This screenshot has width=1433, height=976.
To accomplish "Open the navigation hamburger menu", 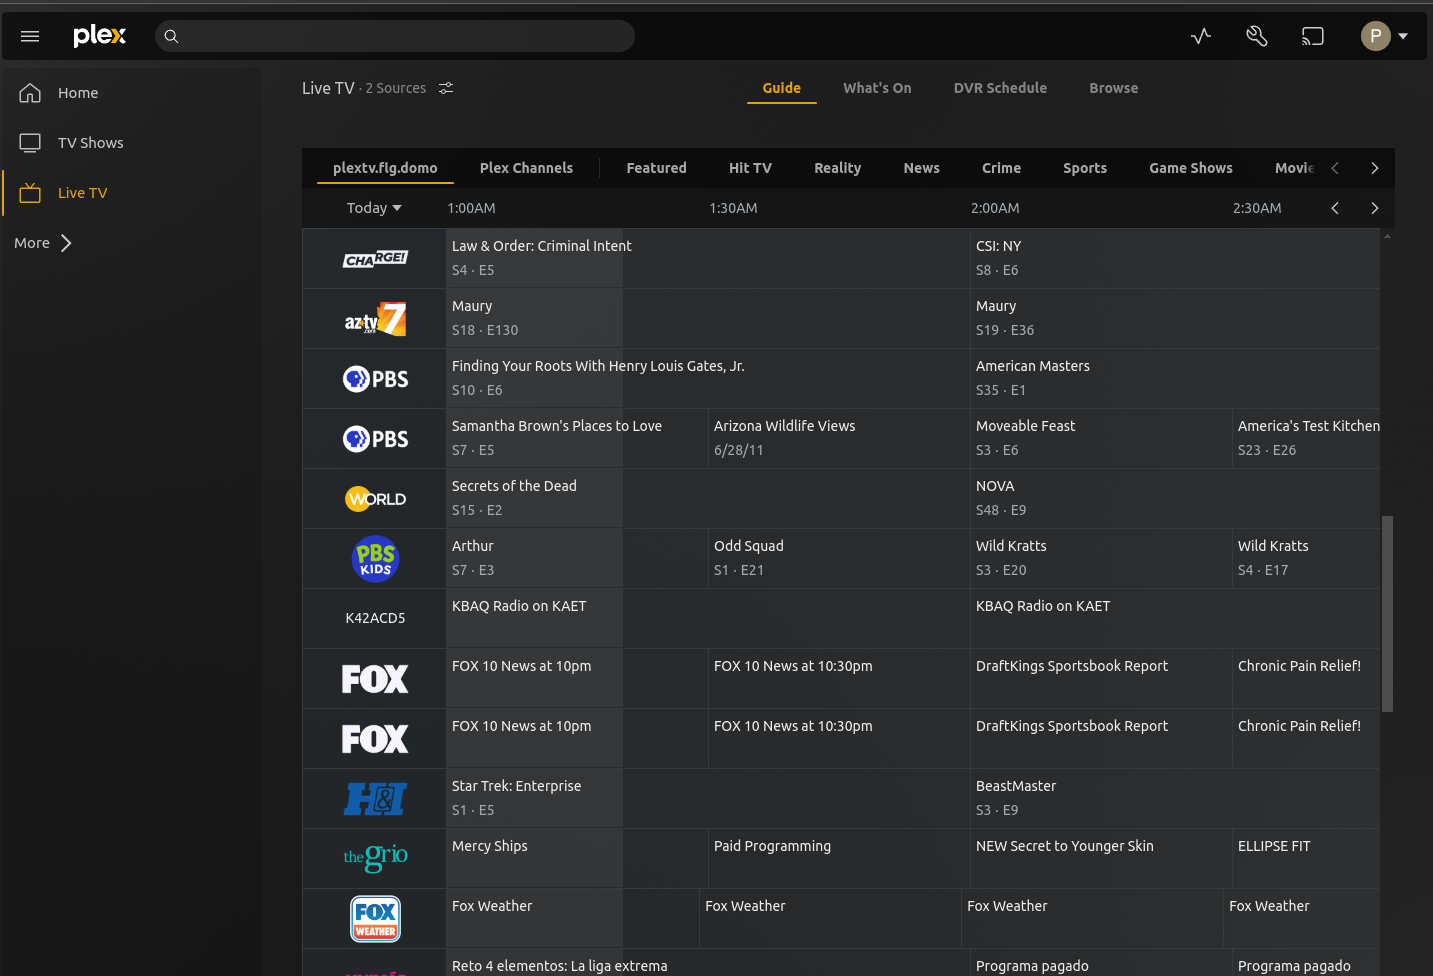I will pyautogui.click(x=29, y=36).
